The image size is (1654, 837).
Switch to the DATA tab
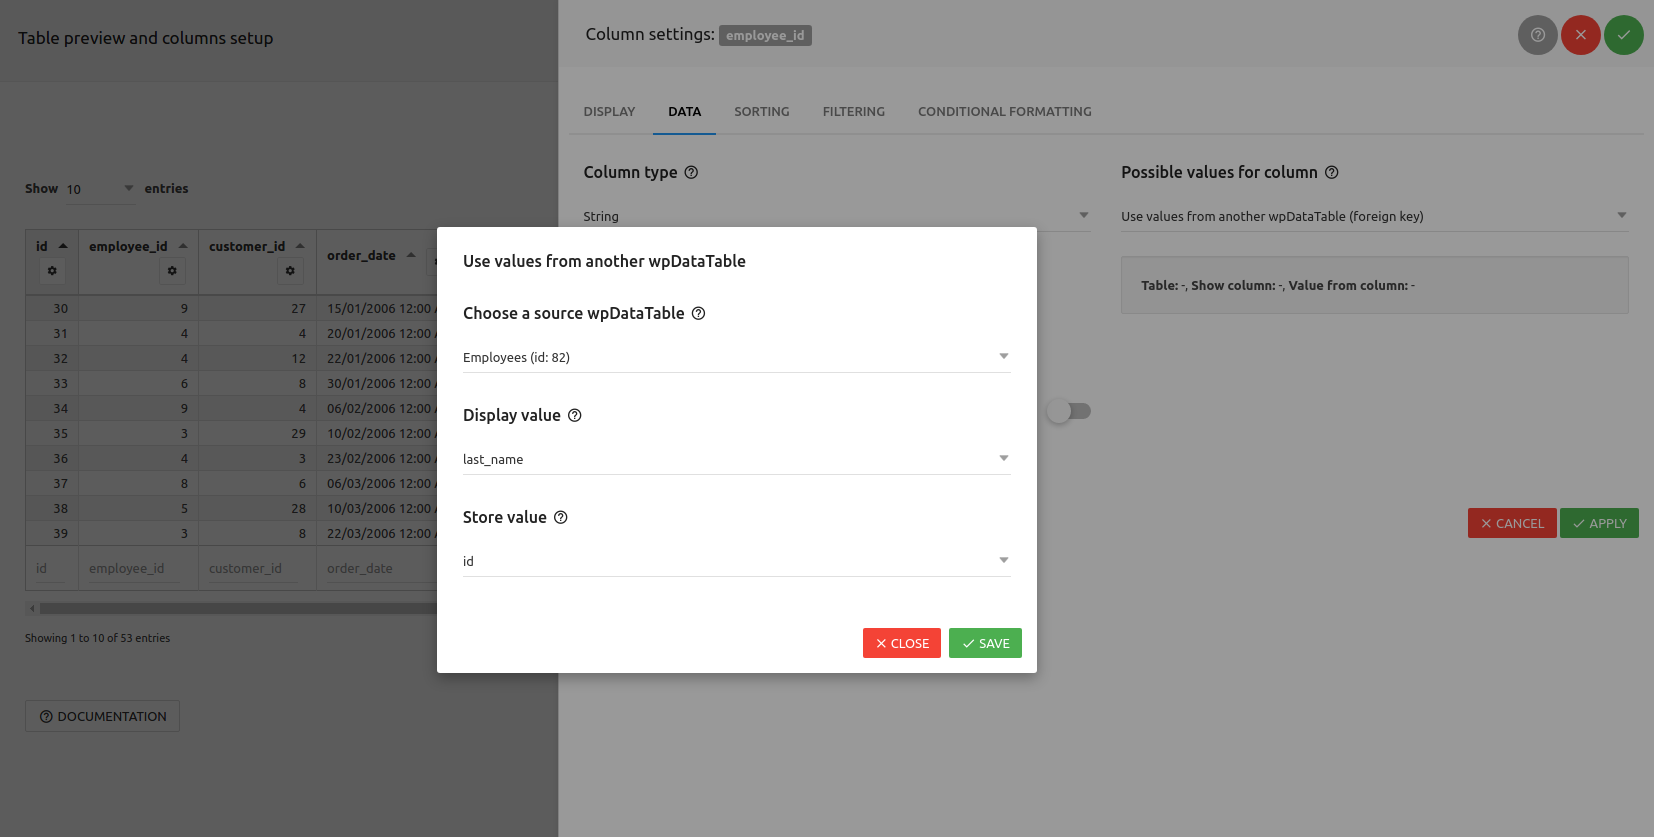[685, 112]
